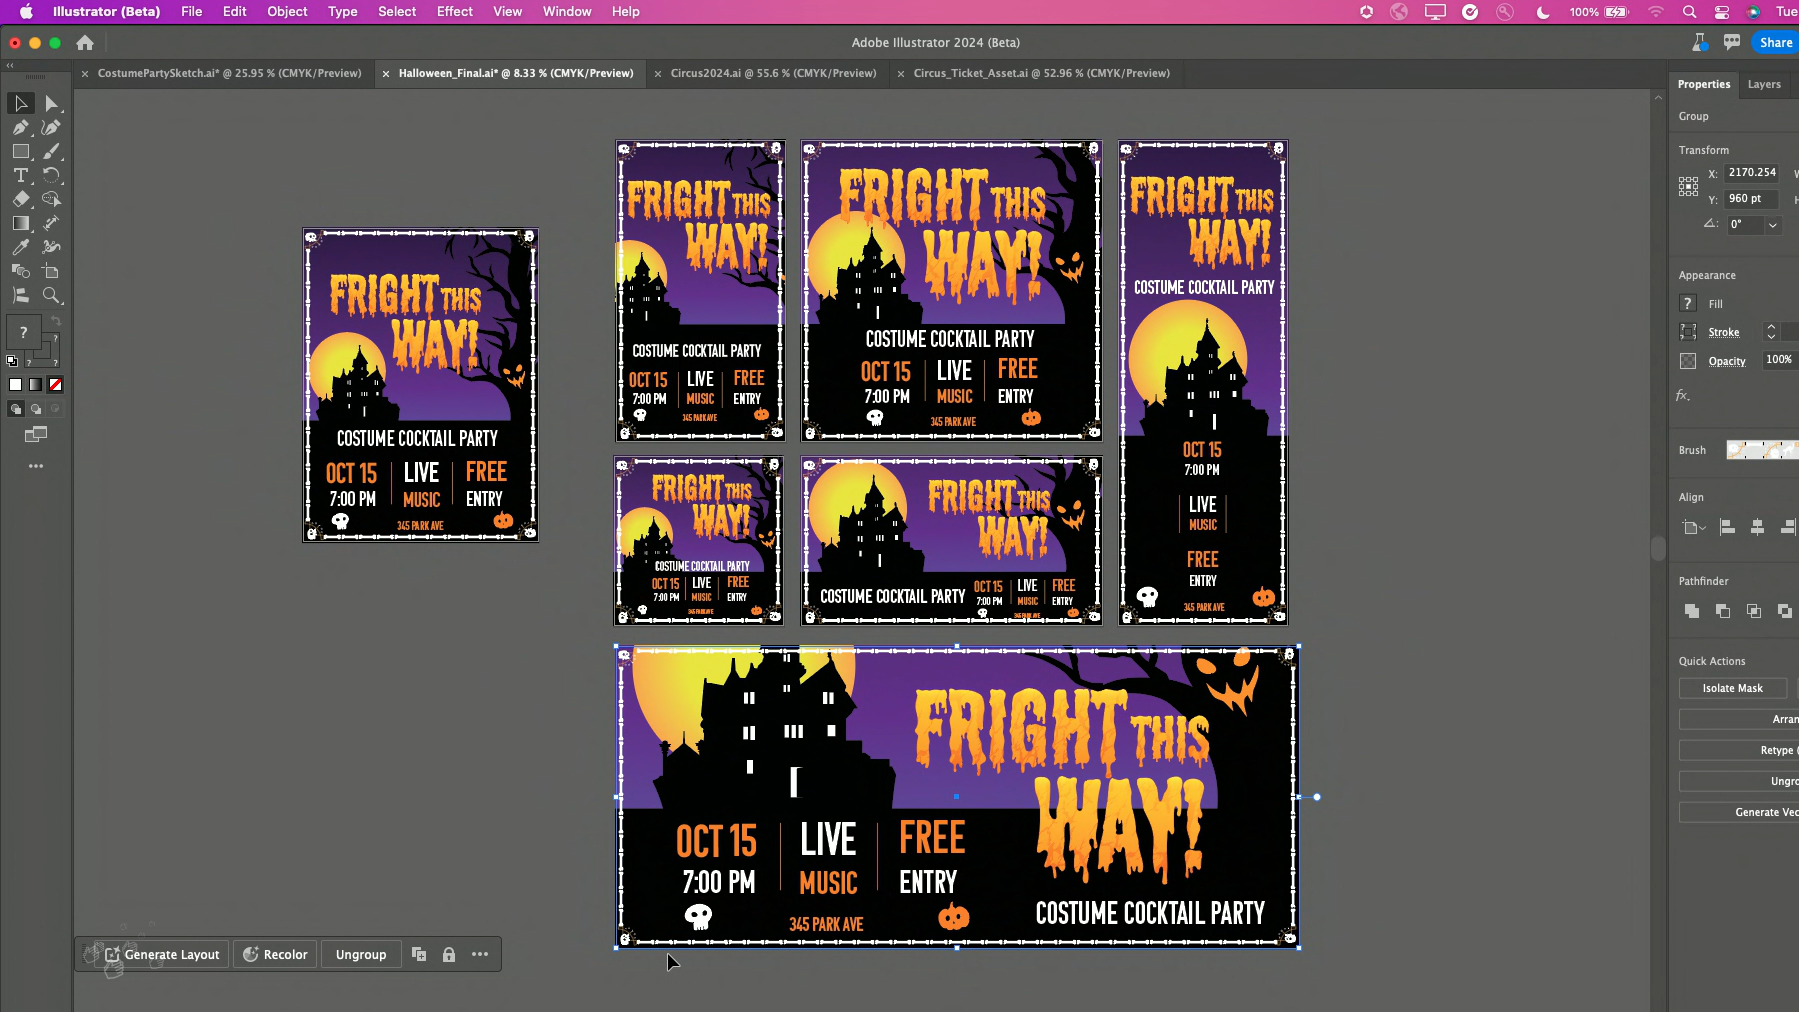Open the Object menu
Viewport: 1799px width, 1012px height.
tap(287, 12)
